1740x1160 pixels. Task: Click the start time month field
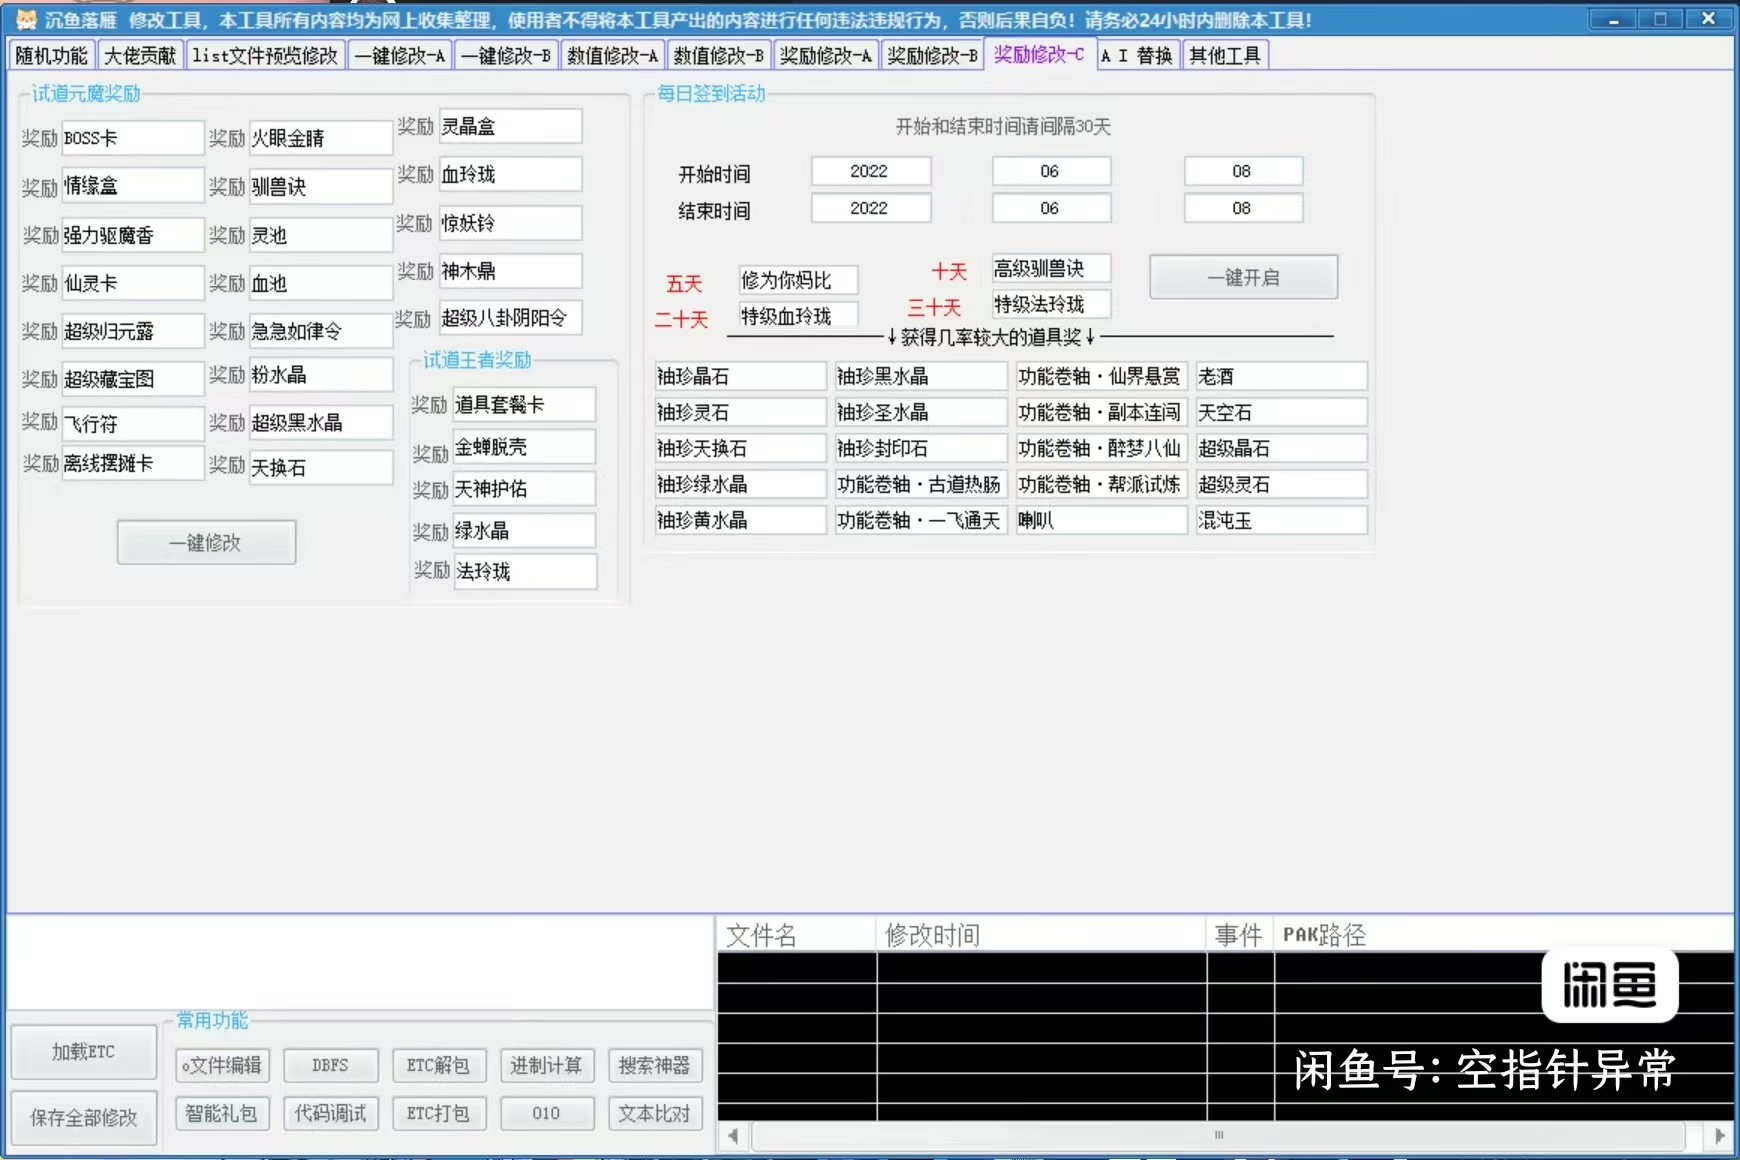(1050, 171)
